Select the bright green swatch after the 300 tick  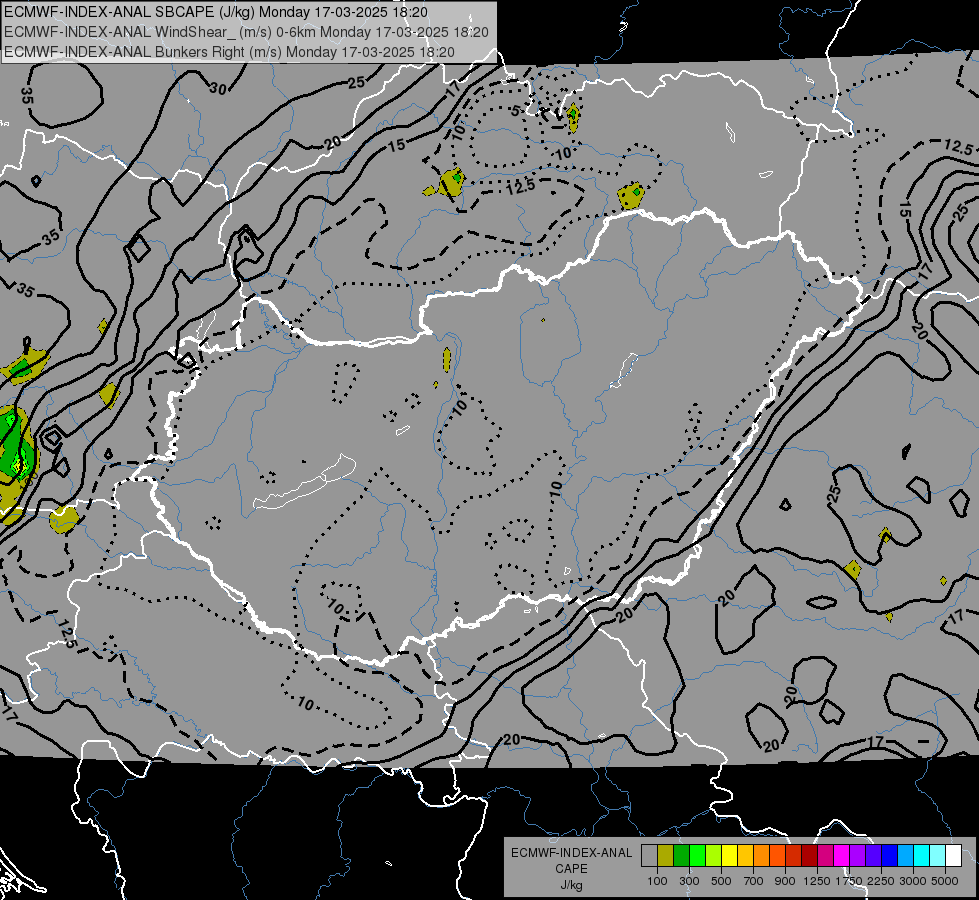(x=697, y=856)
